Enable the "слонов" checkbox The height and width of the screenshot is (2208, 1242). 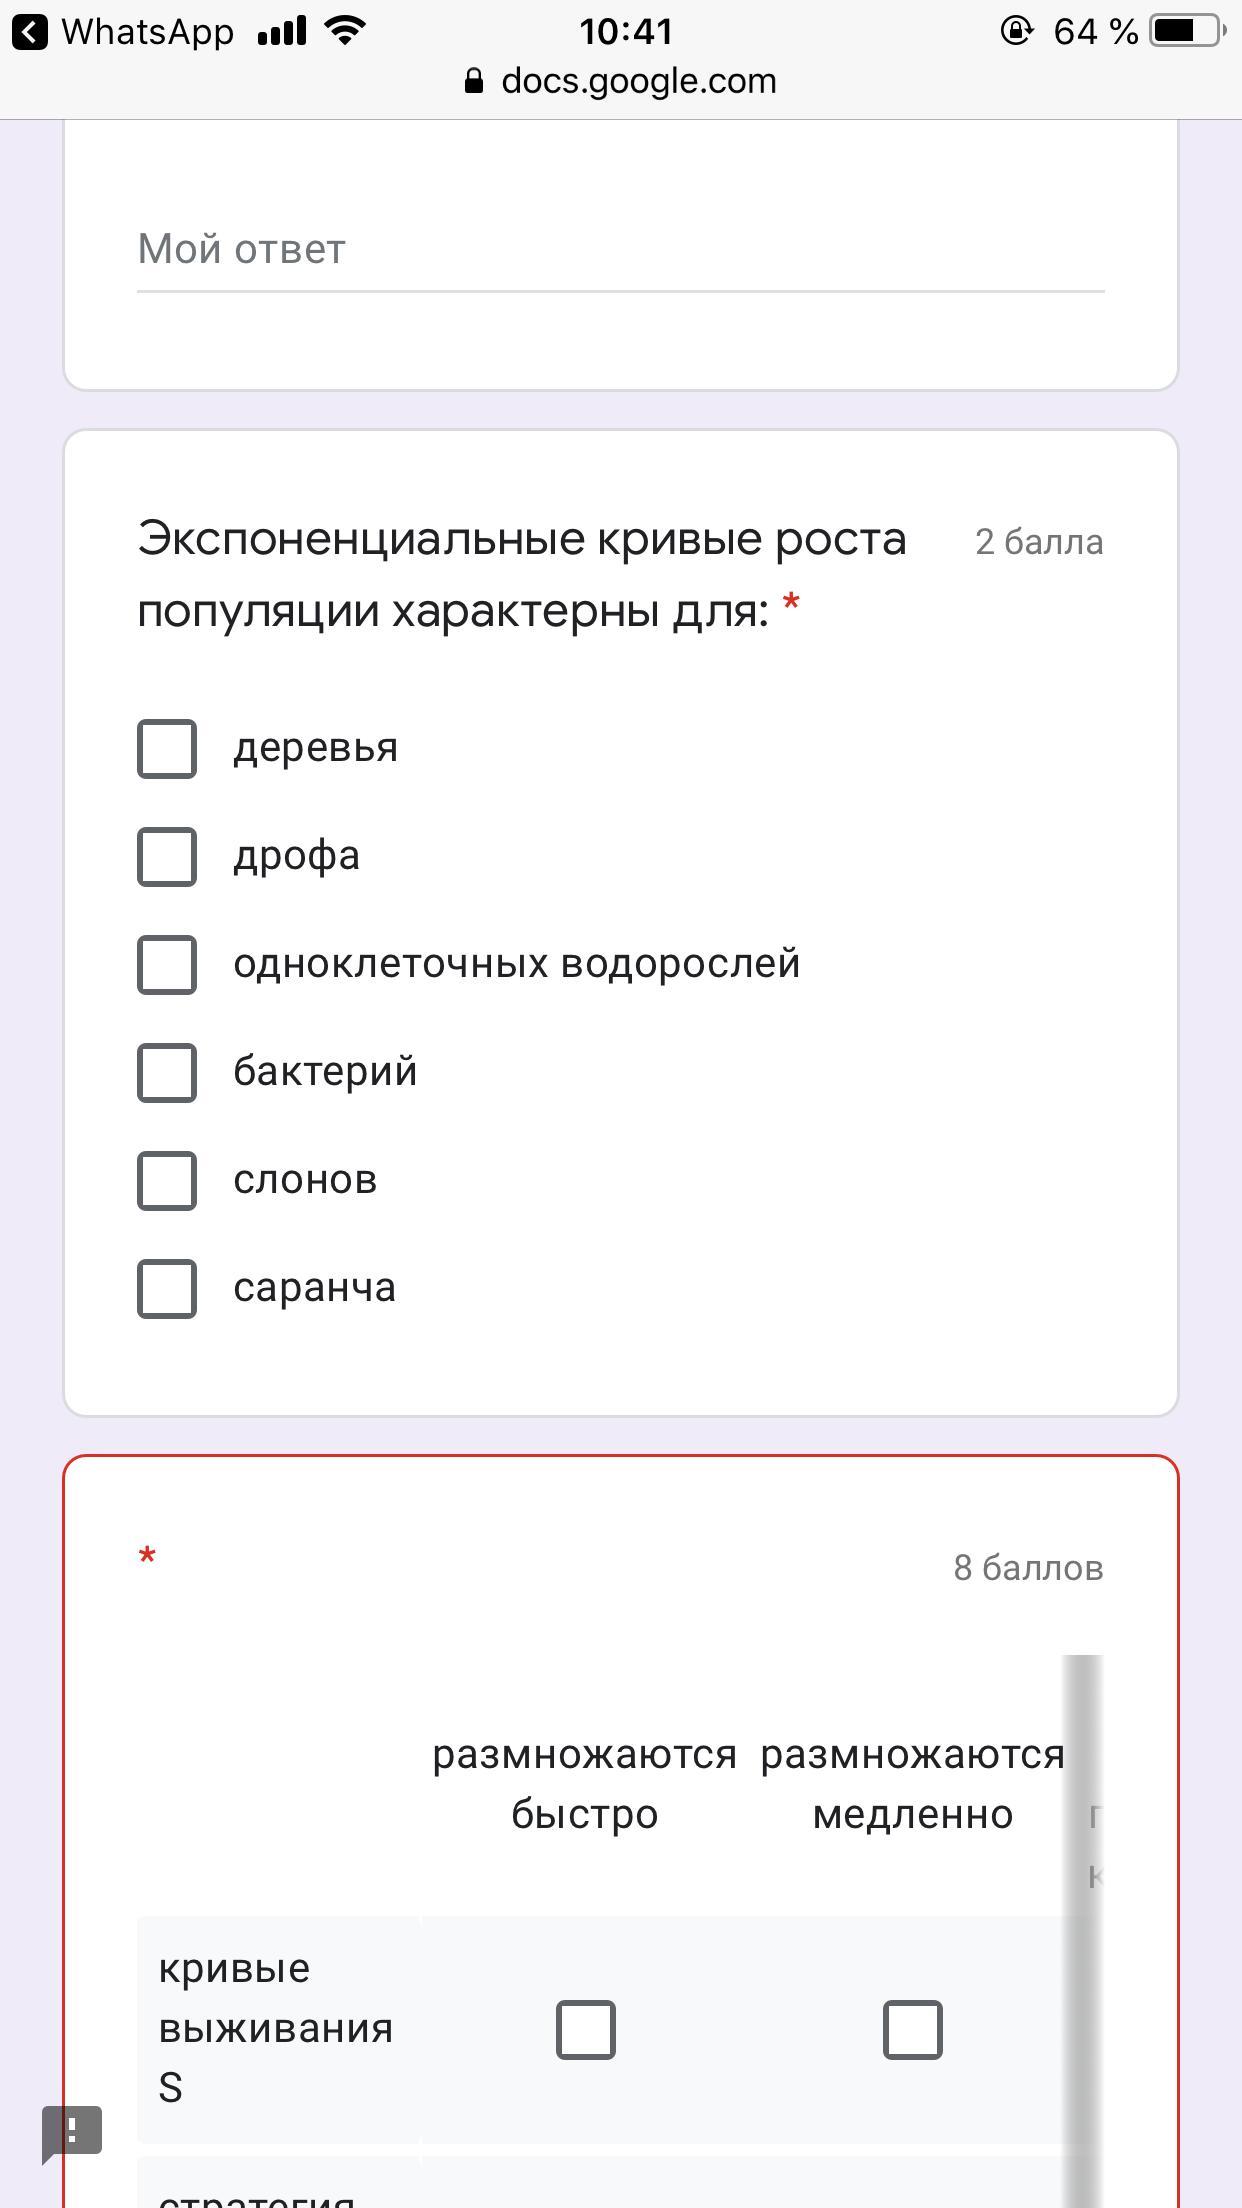tap(167, 1180)
